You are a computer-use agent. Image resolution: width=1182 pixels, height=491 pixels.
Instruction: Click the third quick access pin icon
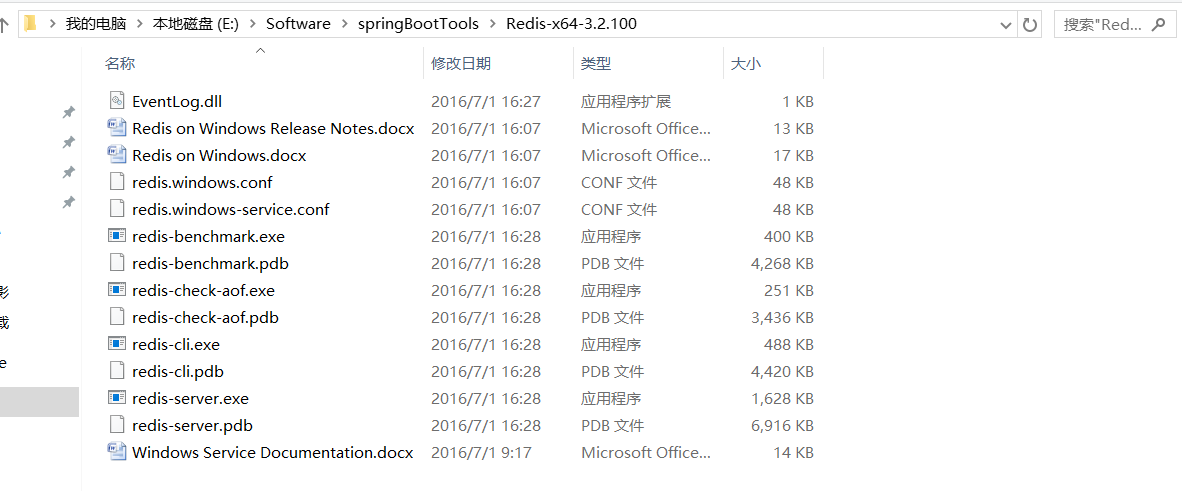click(68, 172)
